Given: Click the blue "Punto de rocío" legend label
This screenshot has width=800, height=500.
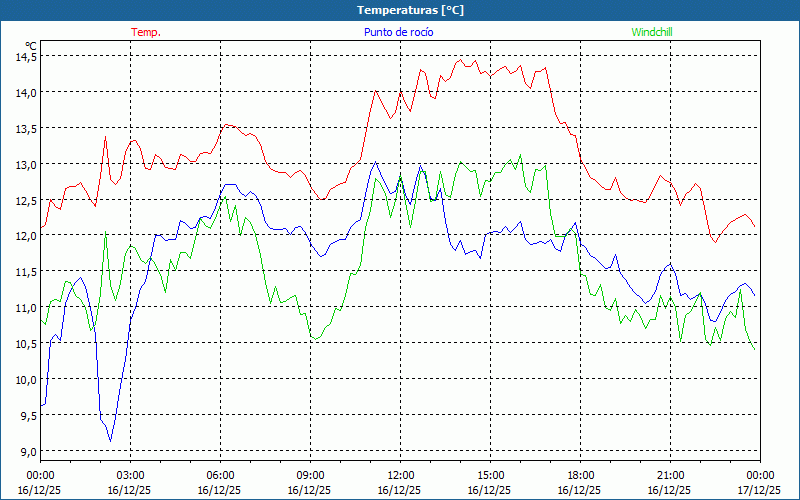Looking at the screenshot, I should coord(398,32).
